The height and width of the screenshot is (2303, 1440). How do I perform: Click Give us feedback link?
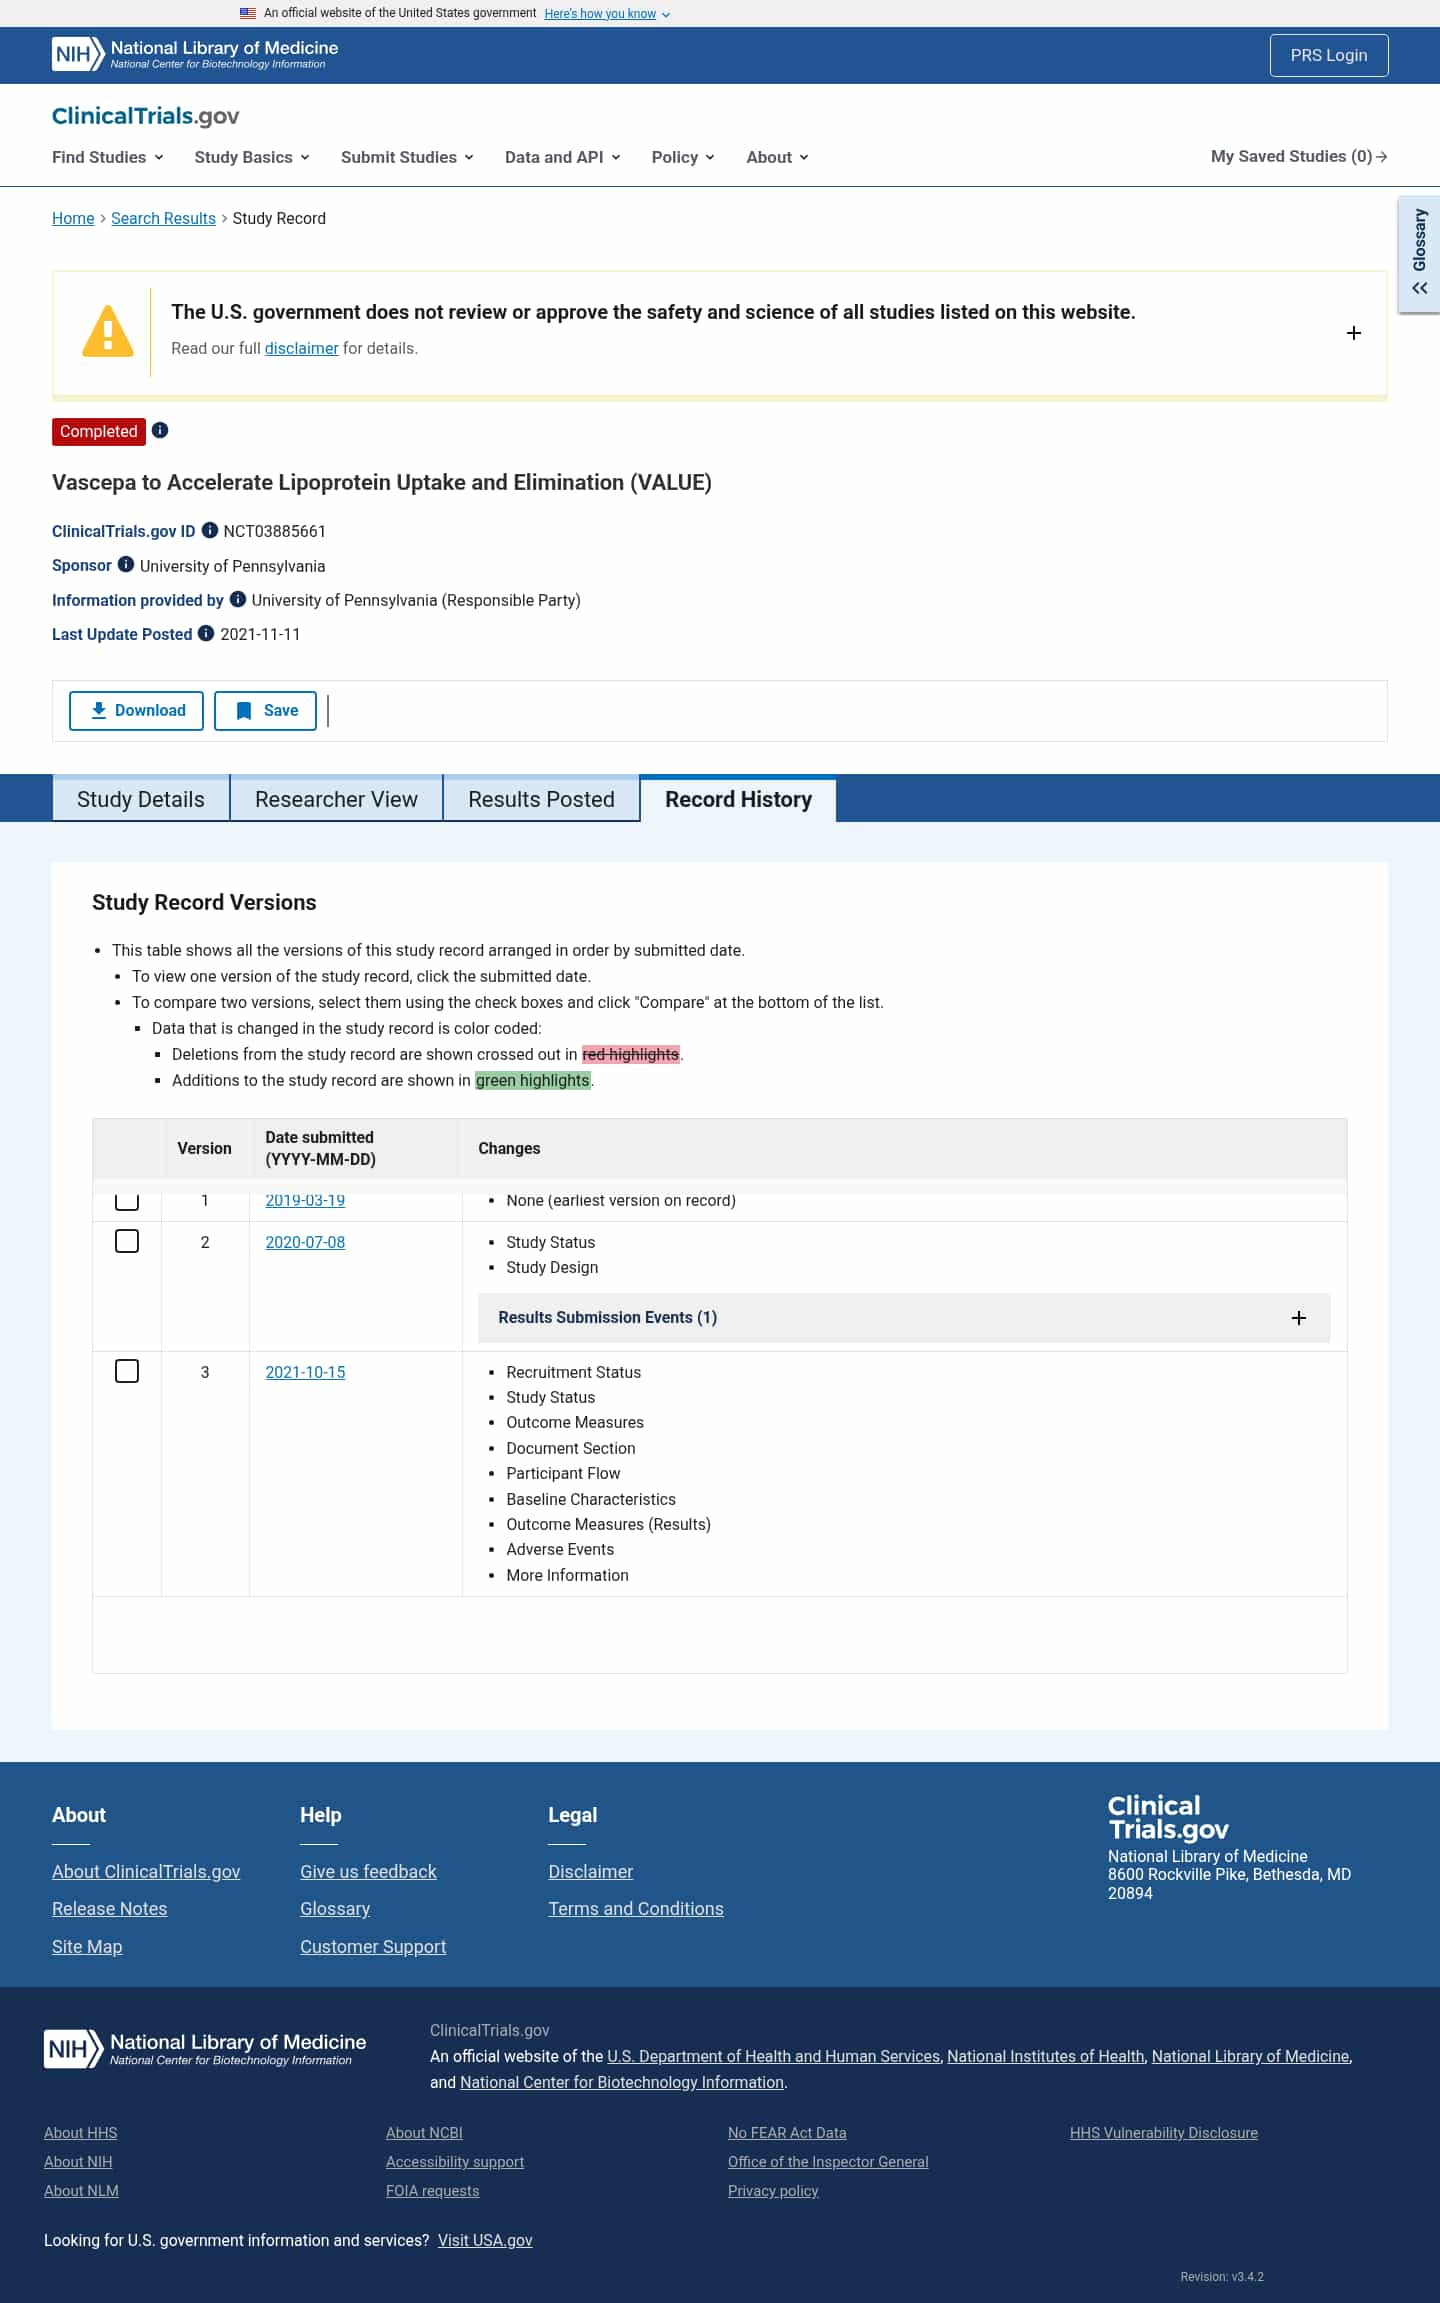(368, 1872)
